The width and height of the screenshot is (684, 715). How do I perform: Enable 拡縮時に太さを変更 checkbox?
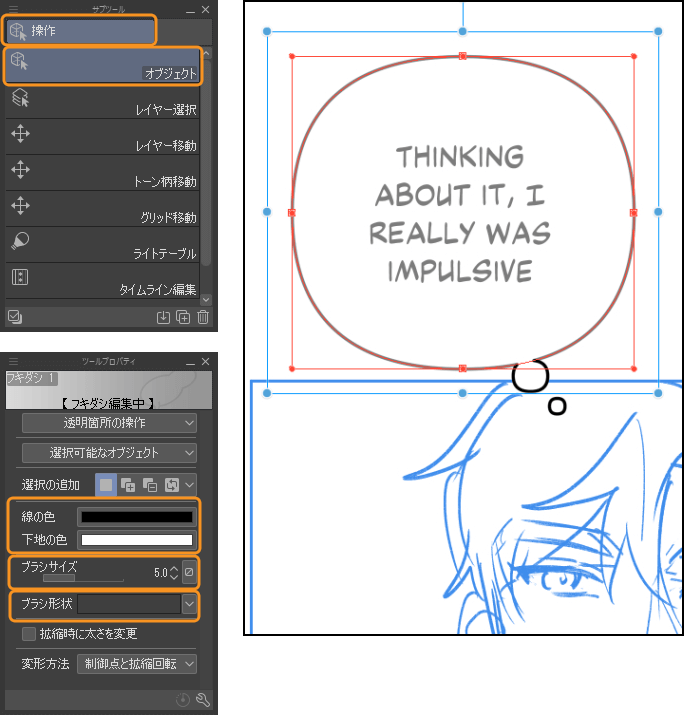click(x=29, y=634)
